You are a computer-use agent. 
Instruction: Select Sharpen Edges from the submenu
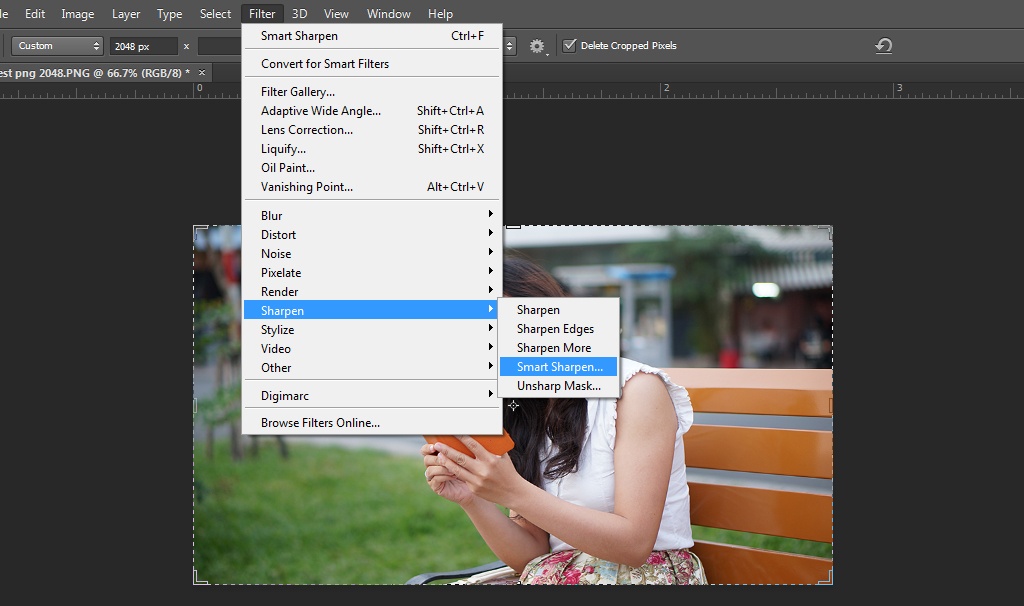[555, 329]
